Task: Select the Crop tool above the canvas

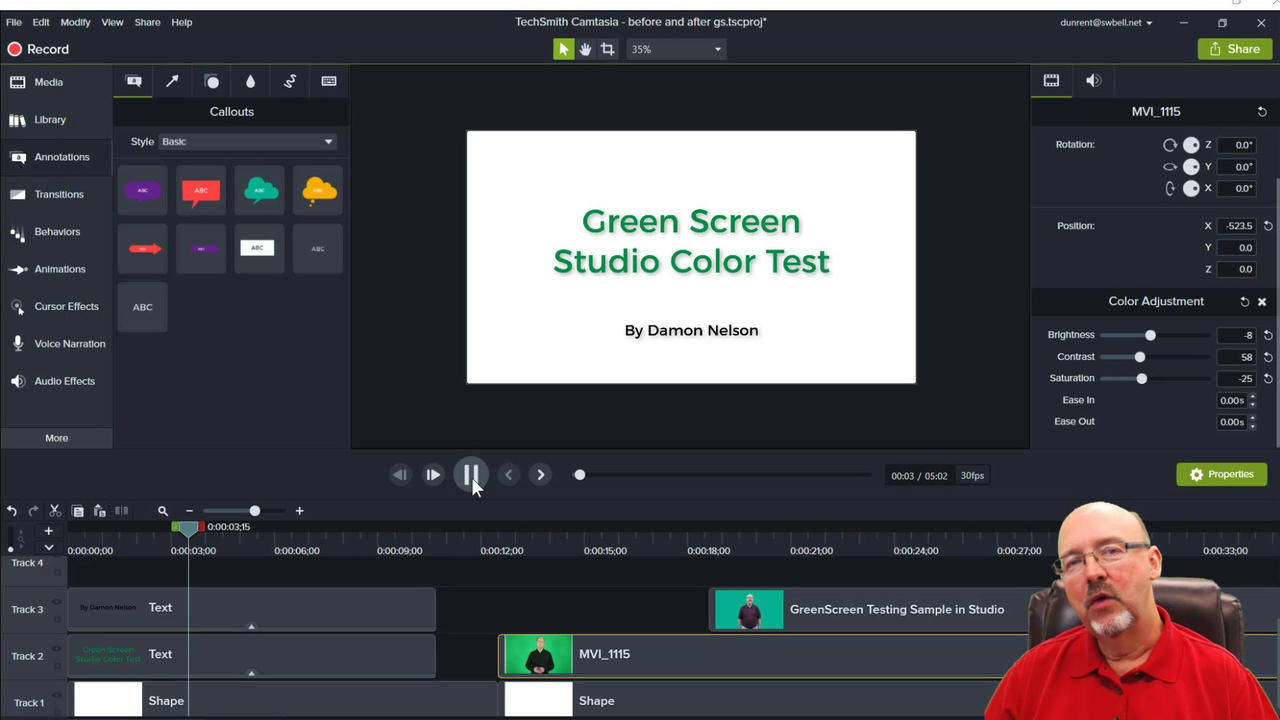Action: 607,48
